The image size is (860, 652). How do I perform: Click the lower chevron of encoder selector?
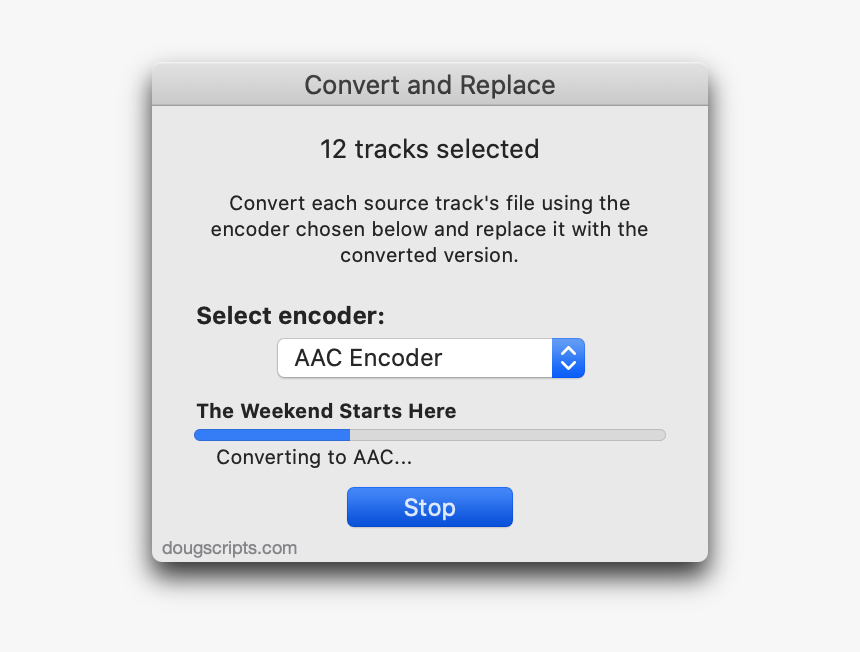(x=568, y=366)
